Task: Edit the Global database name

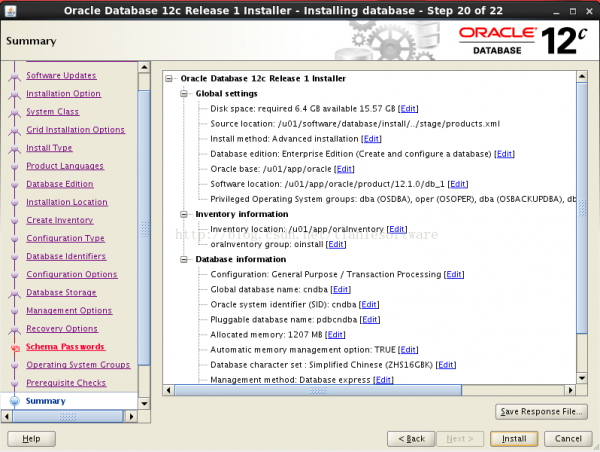Action: click(341, 289)
